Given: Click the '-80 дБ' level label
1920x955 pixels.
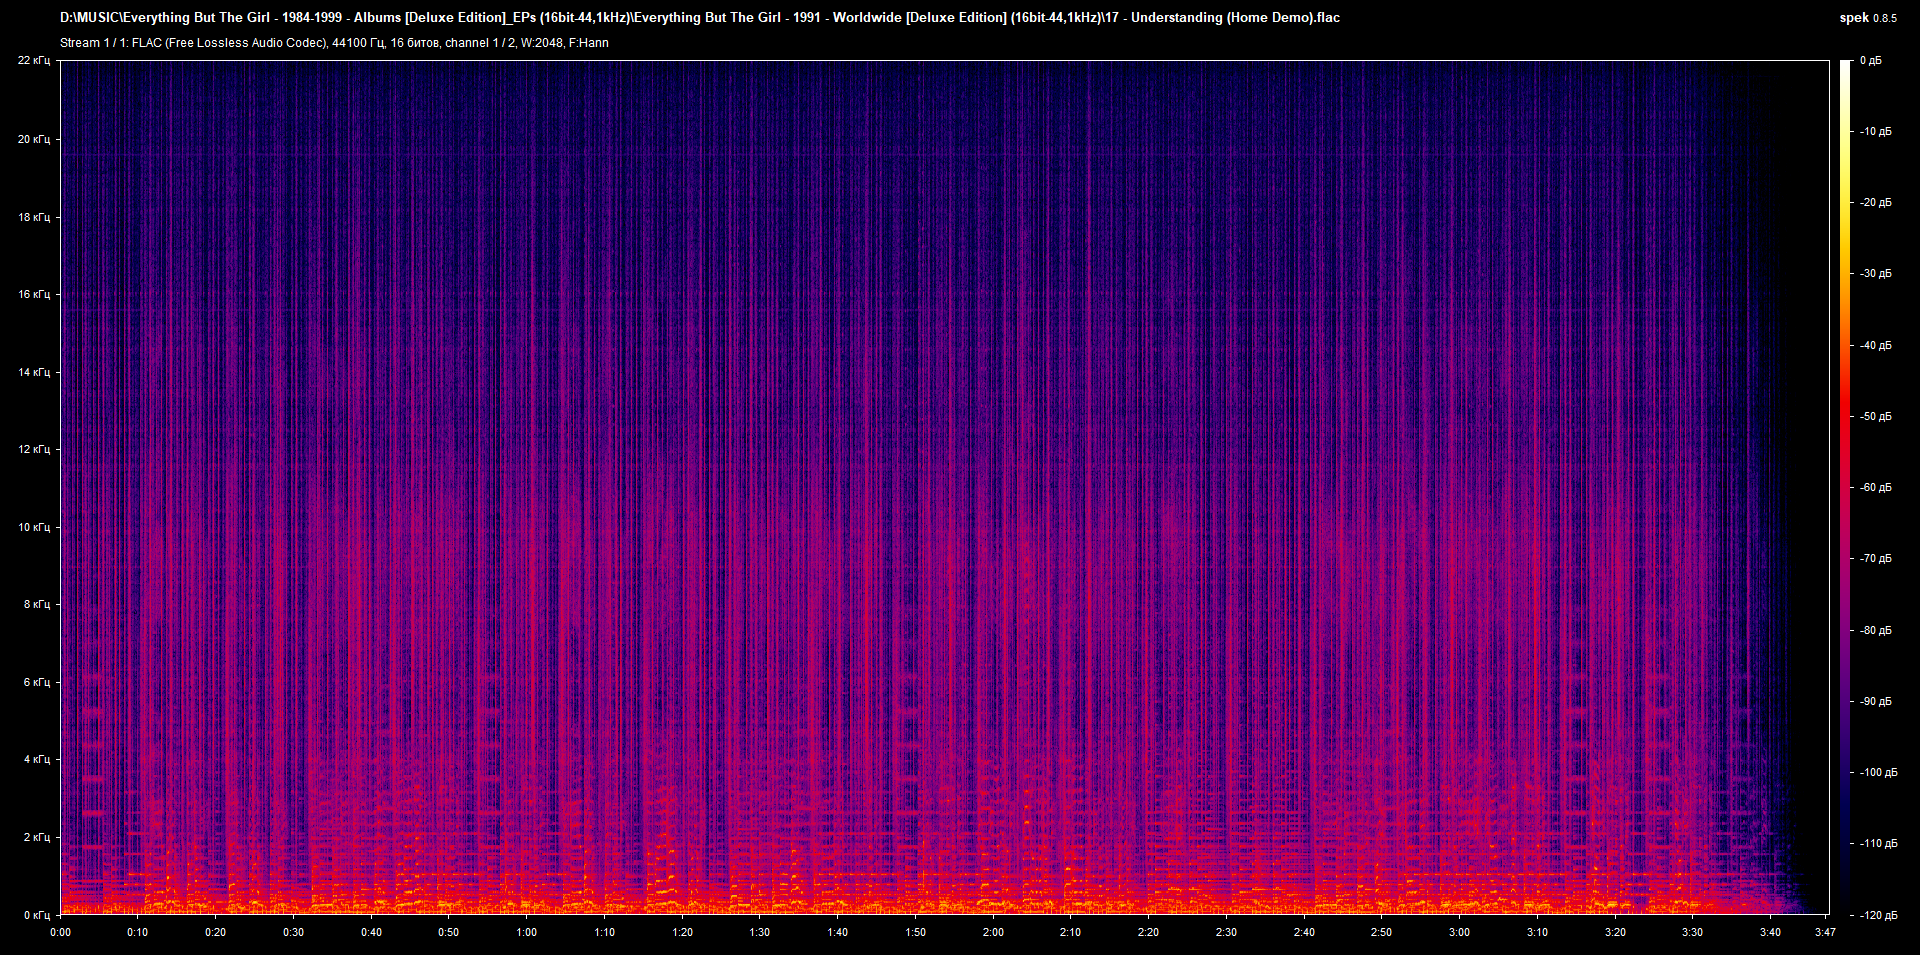Looking at the screenshot, I should coord(1875,630).
